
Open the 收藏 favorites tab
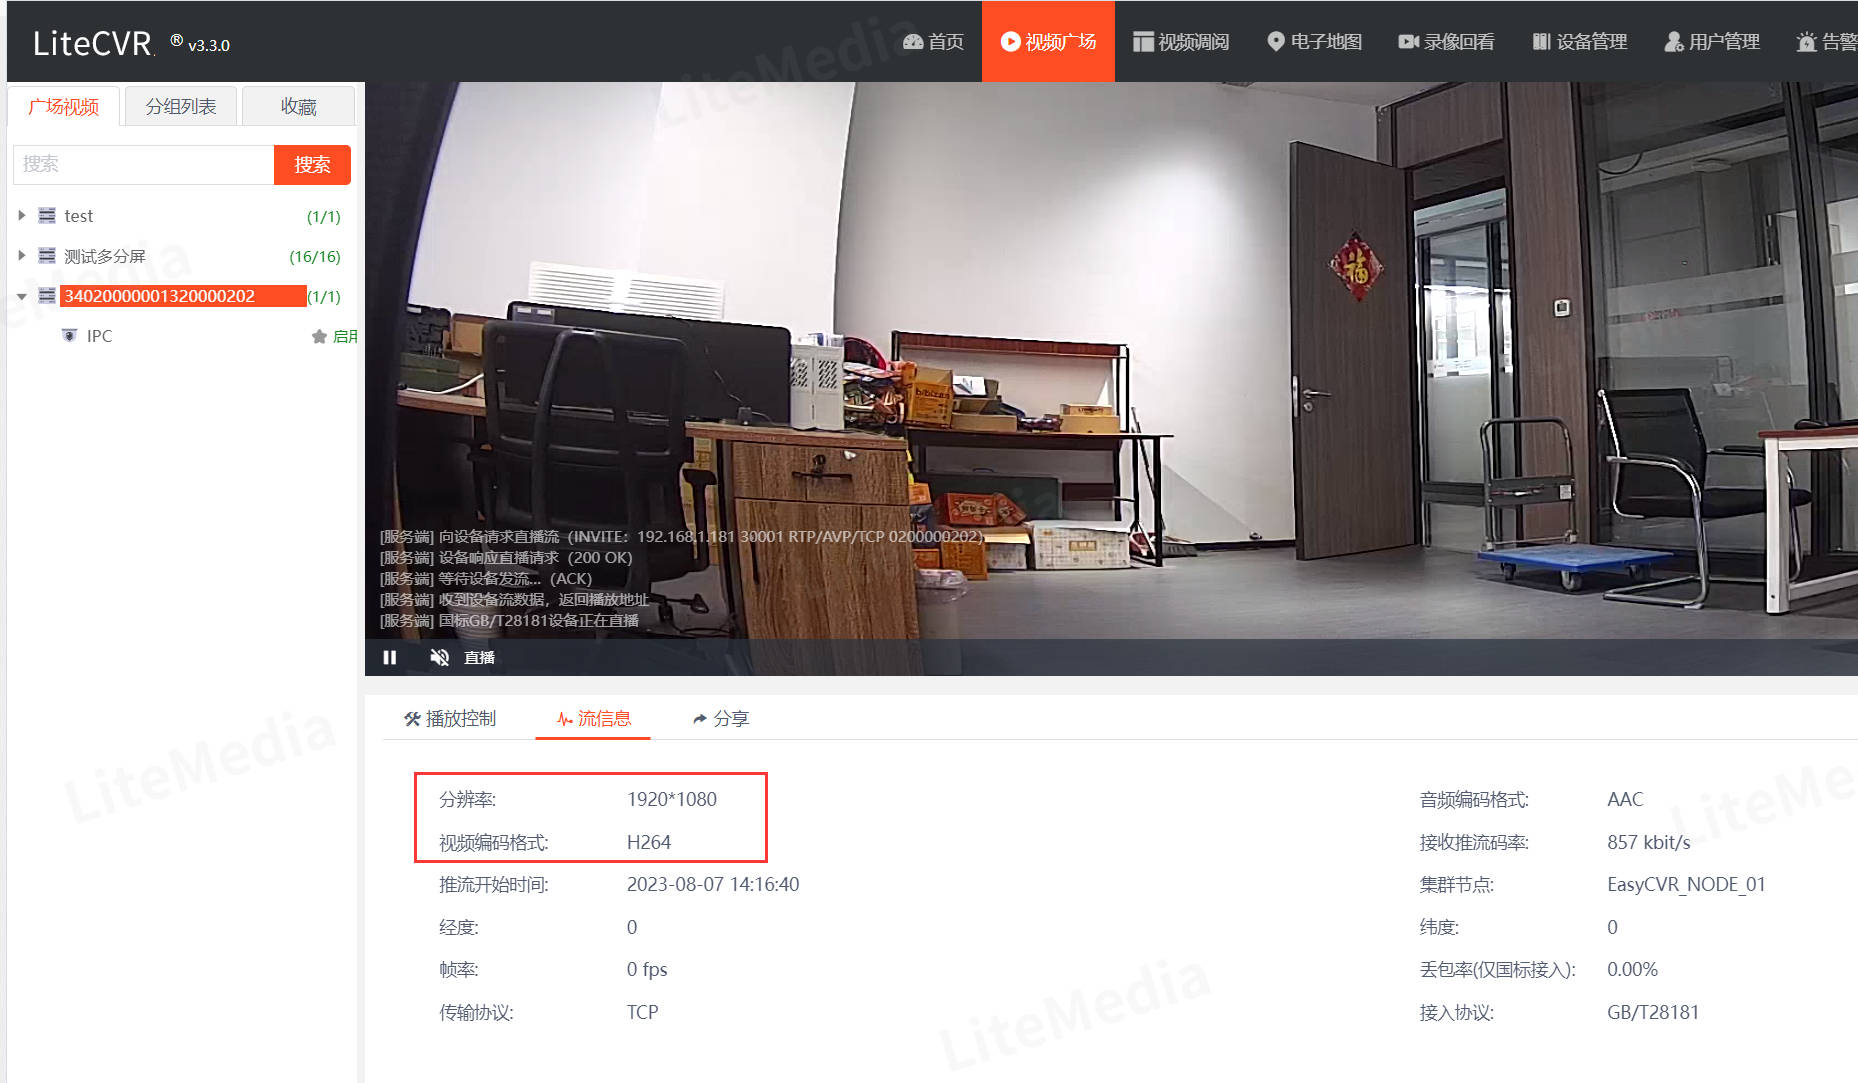coord(297,105)
